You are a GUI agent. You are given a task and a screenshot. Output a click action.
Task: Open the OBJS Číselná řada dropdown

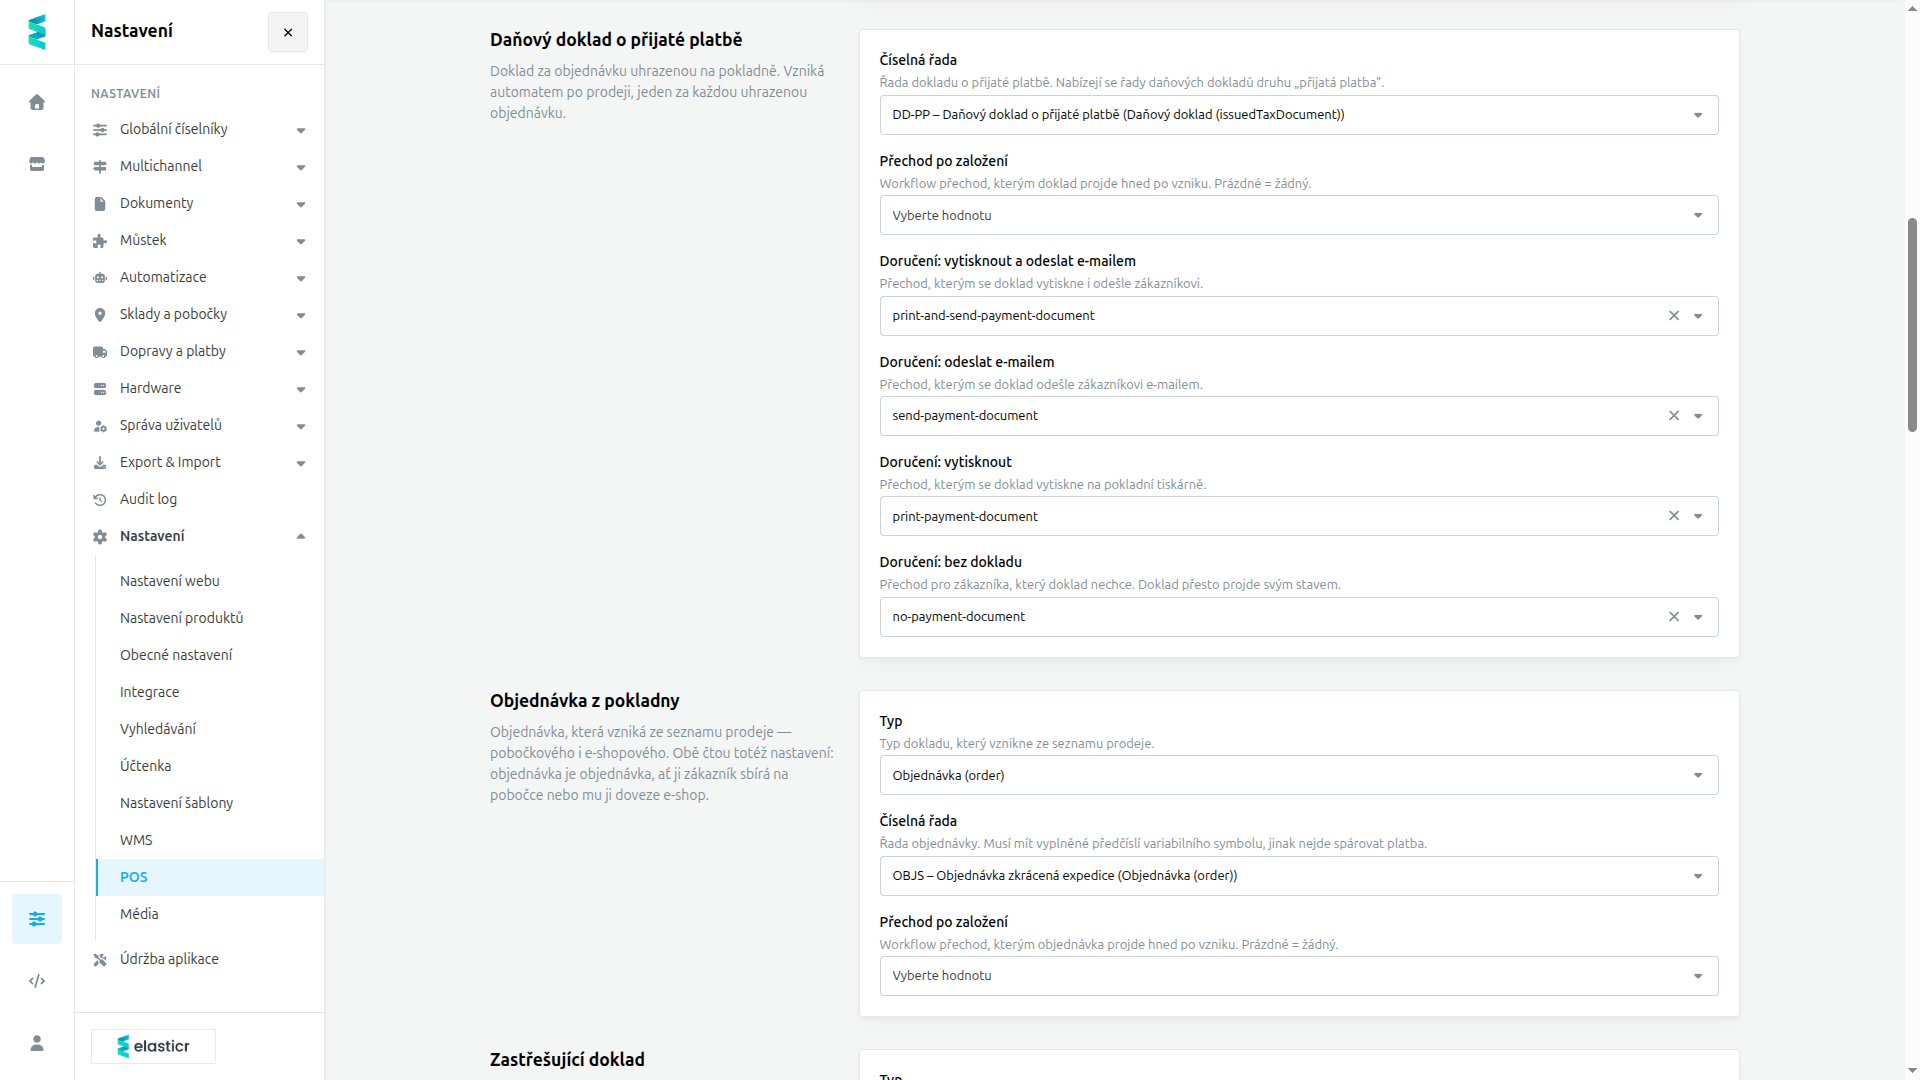1299,876
